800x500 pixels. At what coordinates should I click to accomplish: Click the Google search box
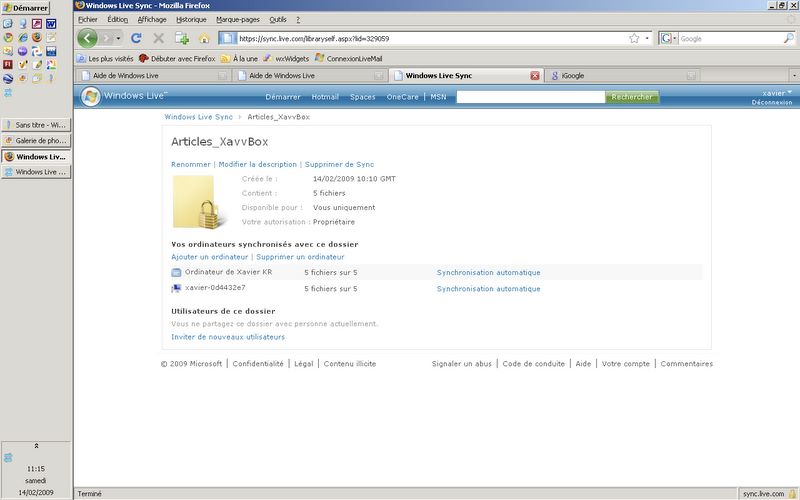coord(730,38)
